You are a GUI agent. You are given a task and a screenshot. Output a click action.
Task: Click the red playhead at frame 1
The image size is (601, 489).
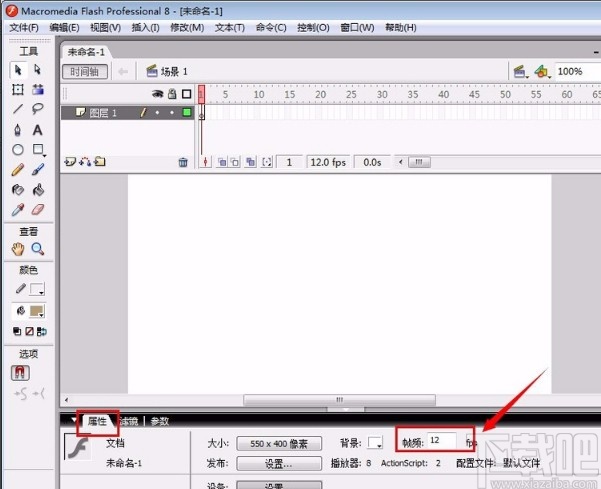[x=201, y=94]
